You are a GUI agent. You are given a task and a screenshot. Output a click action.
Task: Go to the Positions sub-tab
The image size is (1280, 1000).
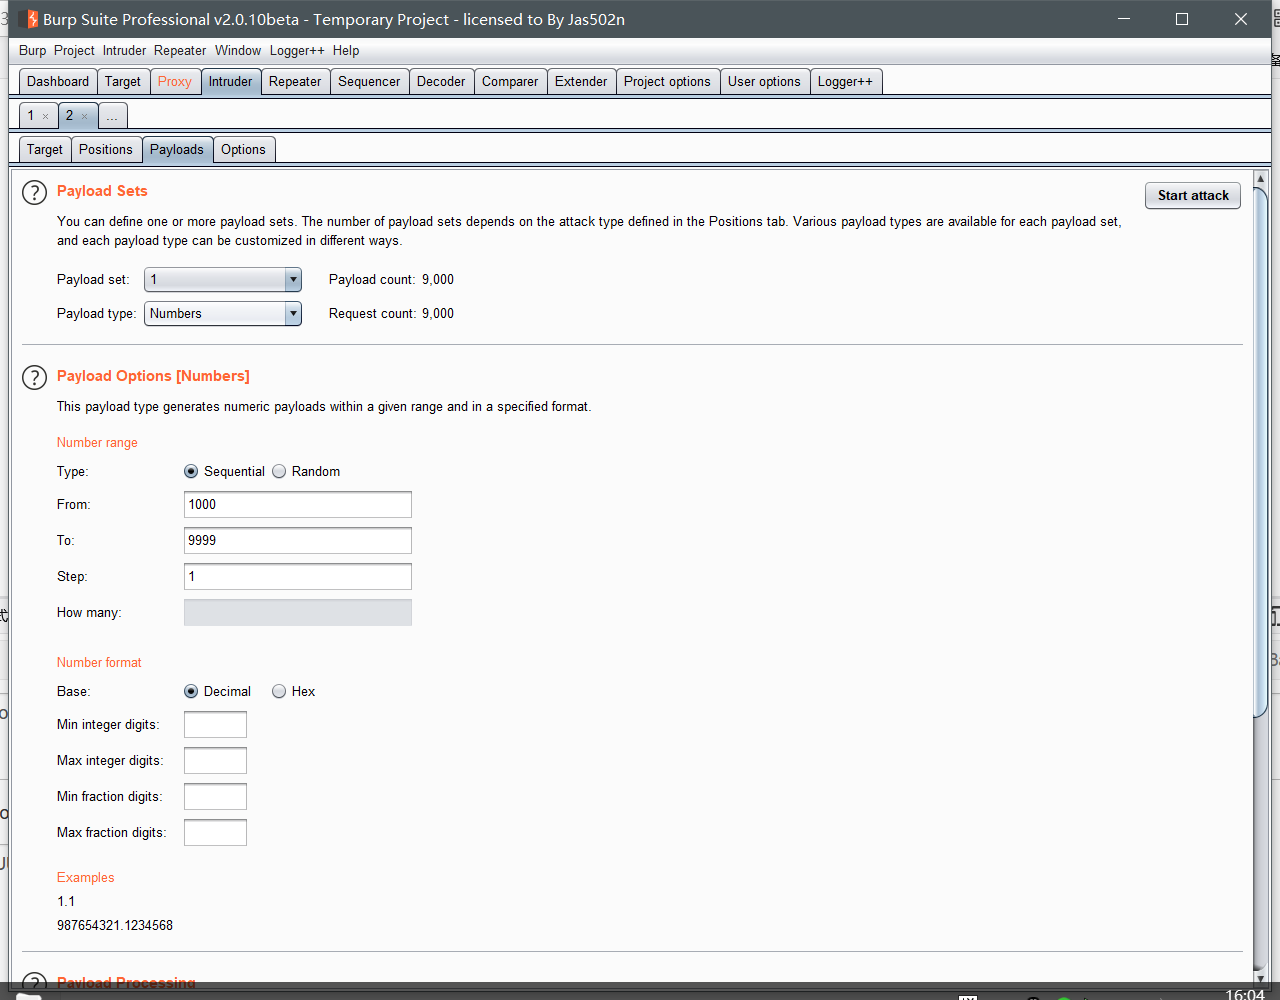105,150
